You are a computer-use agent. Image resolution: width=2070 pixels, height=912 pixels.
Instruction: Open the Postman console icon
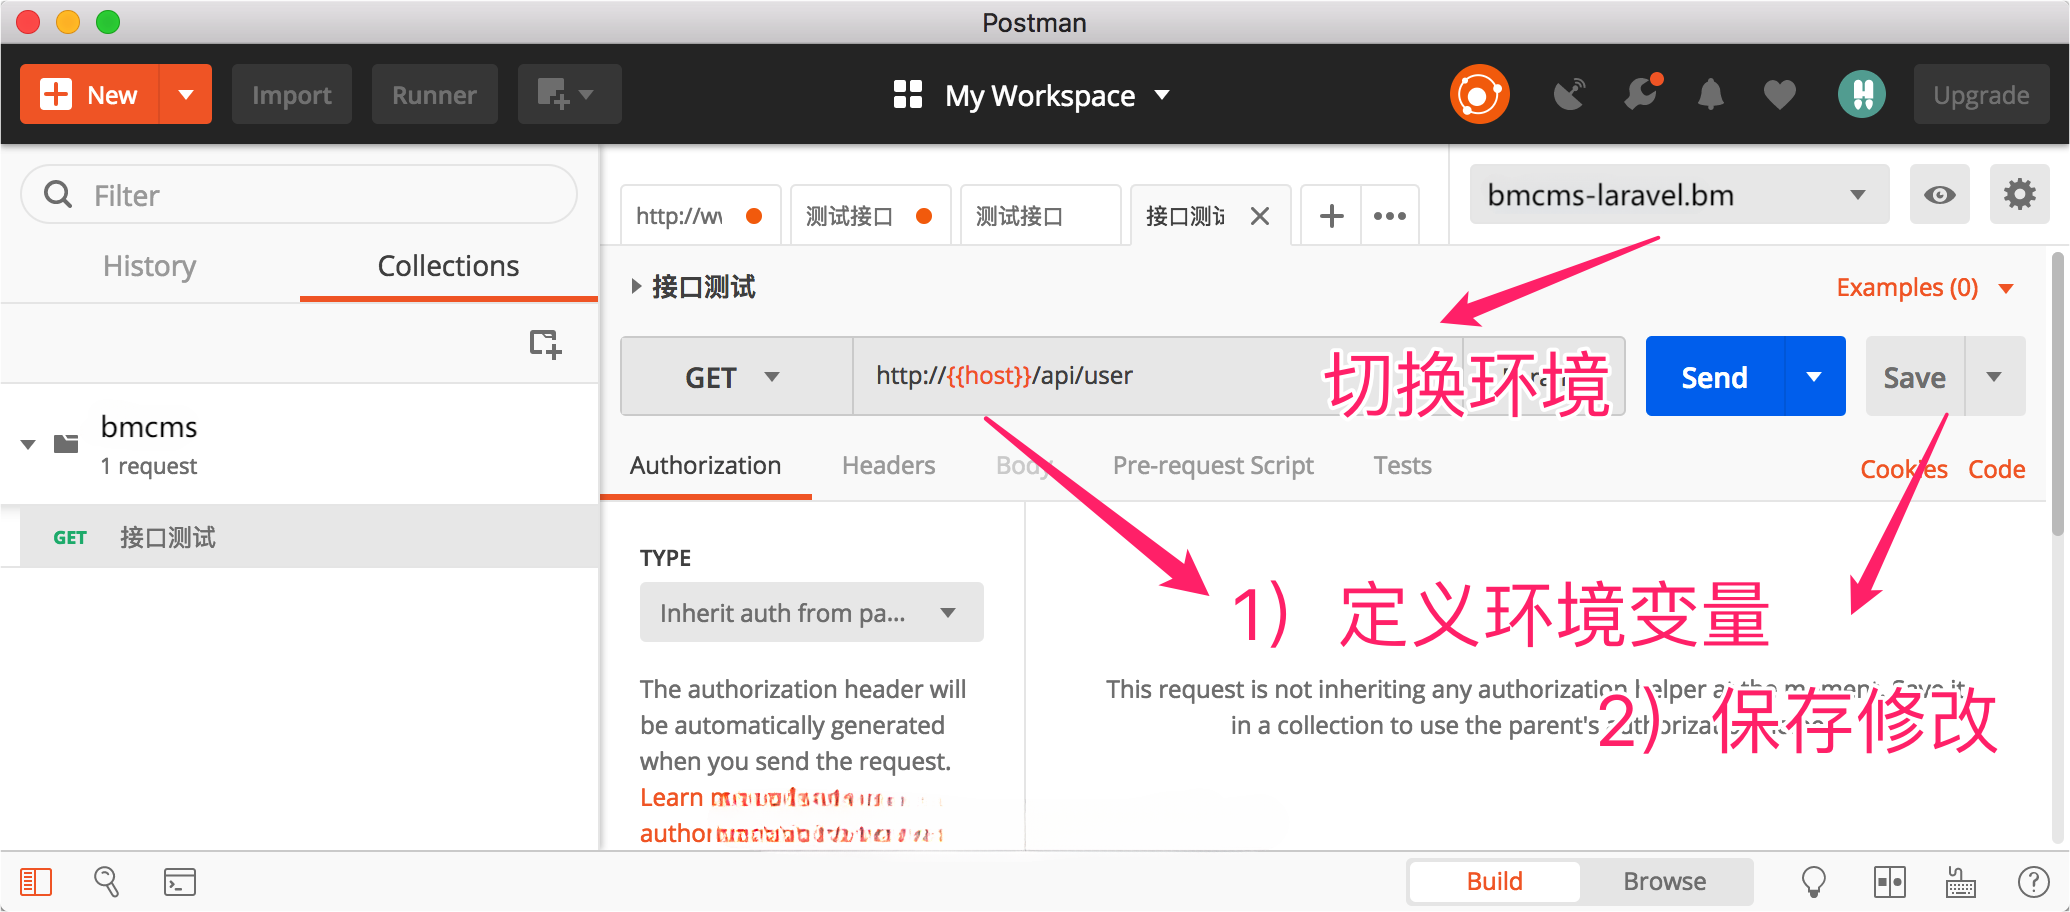(180, 882)
